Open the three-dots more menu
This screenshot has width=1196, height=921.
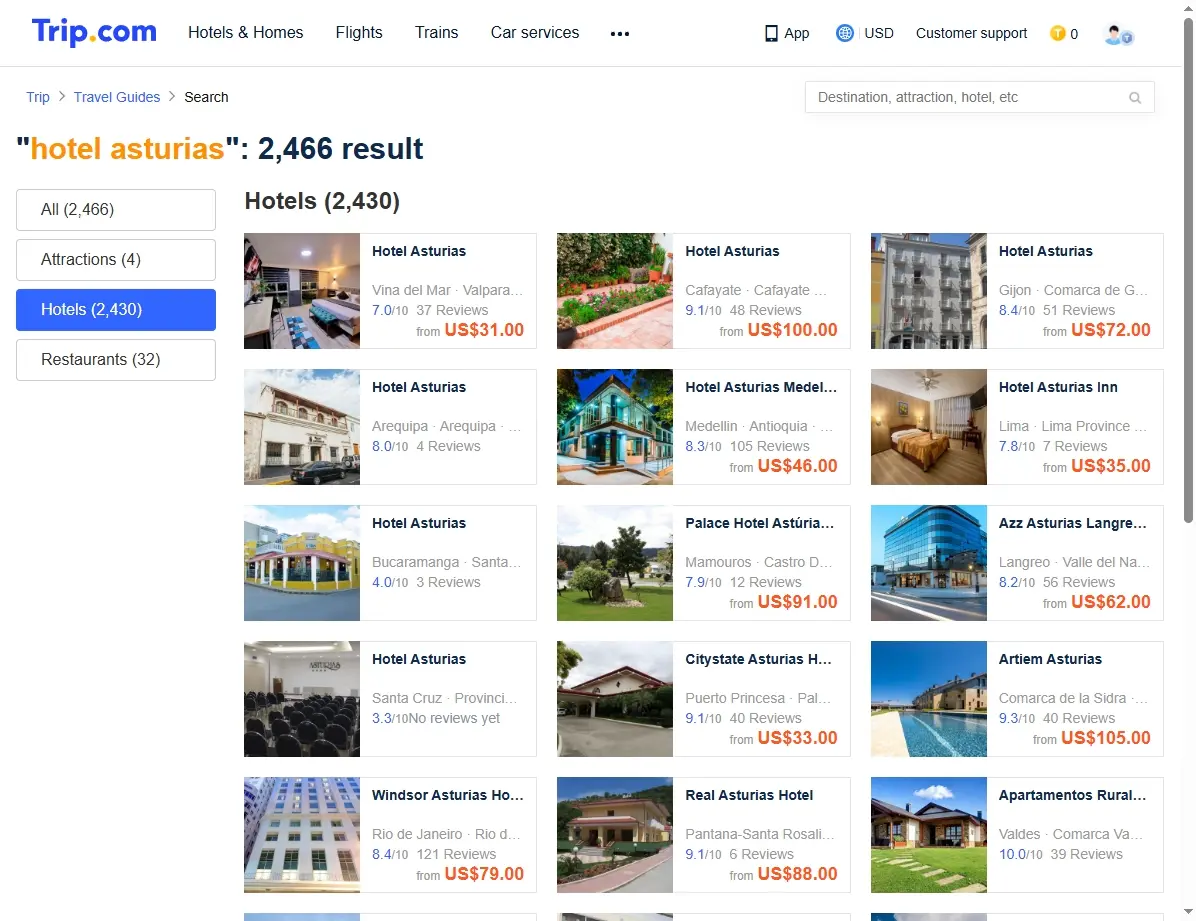(619, 34)
